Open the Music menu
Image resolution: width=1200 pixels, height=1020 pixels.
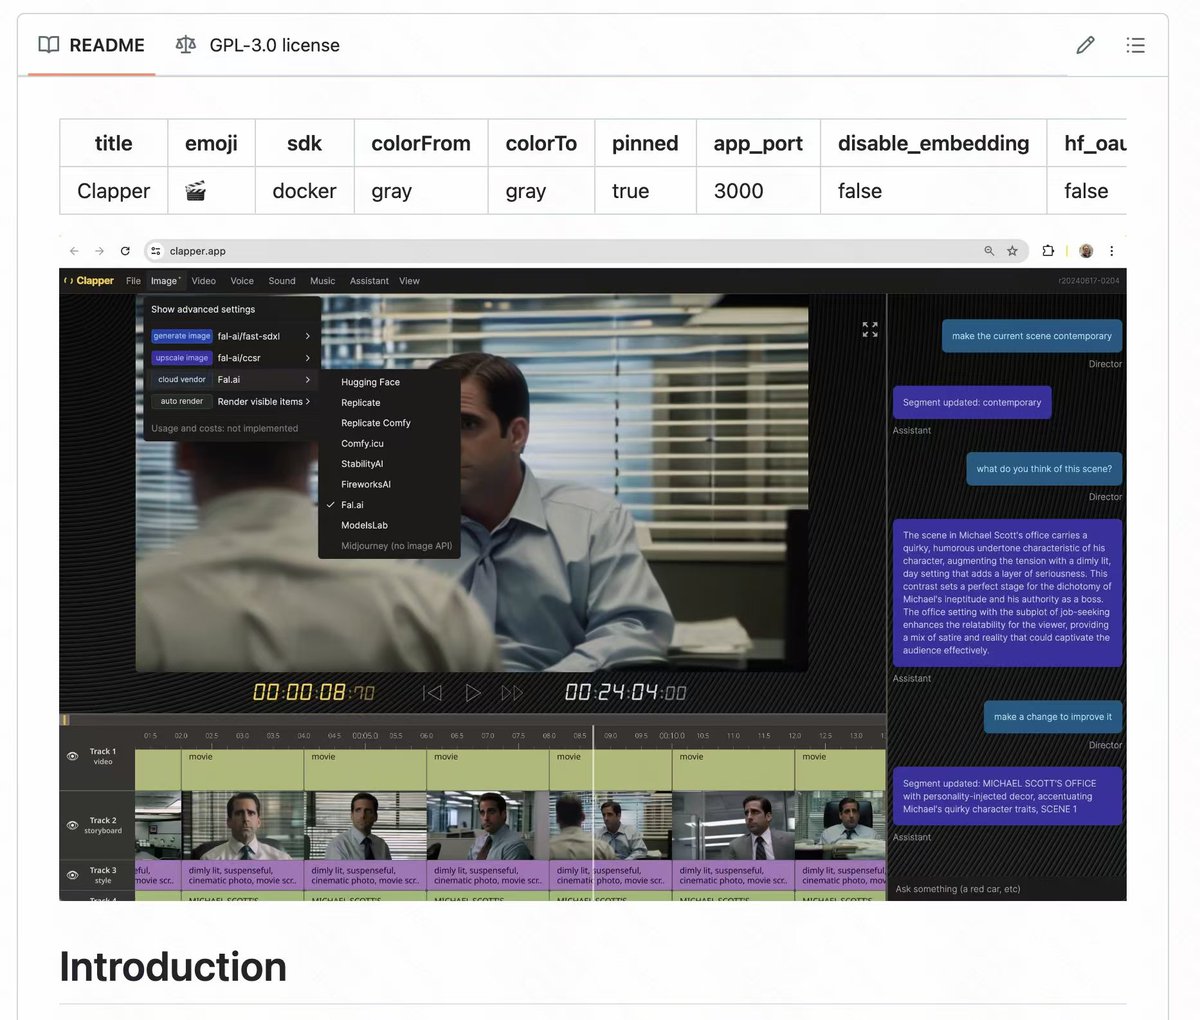point(323,281)
